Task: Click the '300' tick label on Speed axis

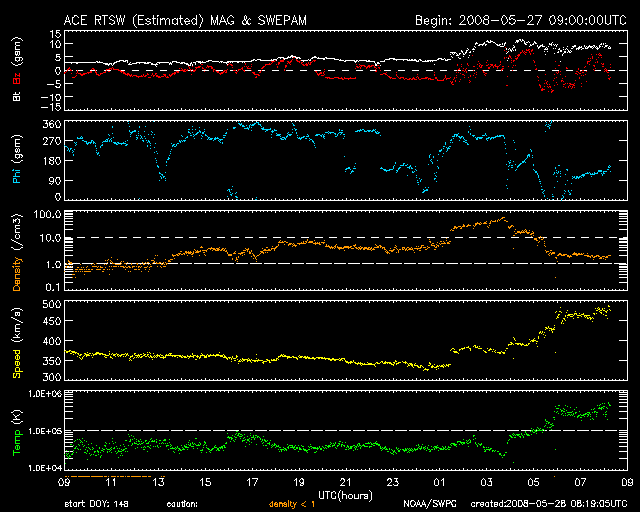Action: [x=52, y=377]
